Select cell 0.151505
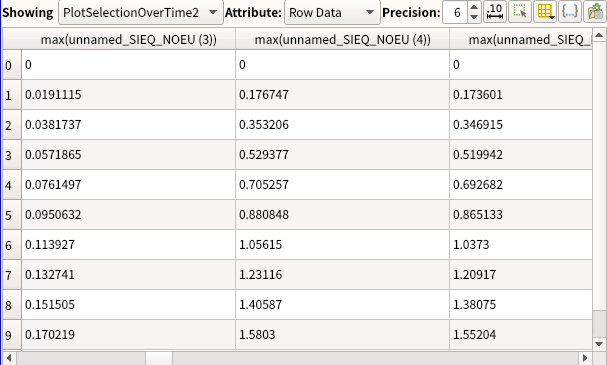607x365 pixels. (x=129, y=305)
